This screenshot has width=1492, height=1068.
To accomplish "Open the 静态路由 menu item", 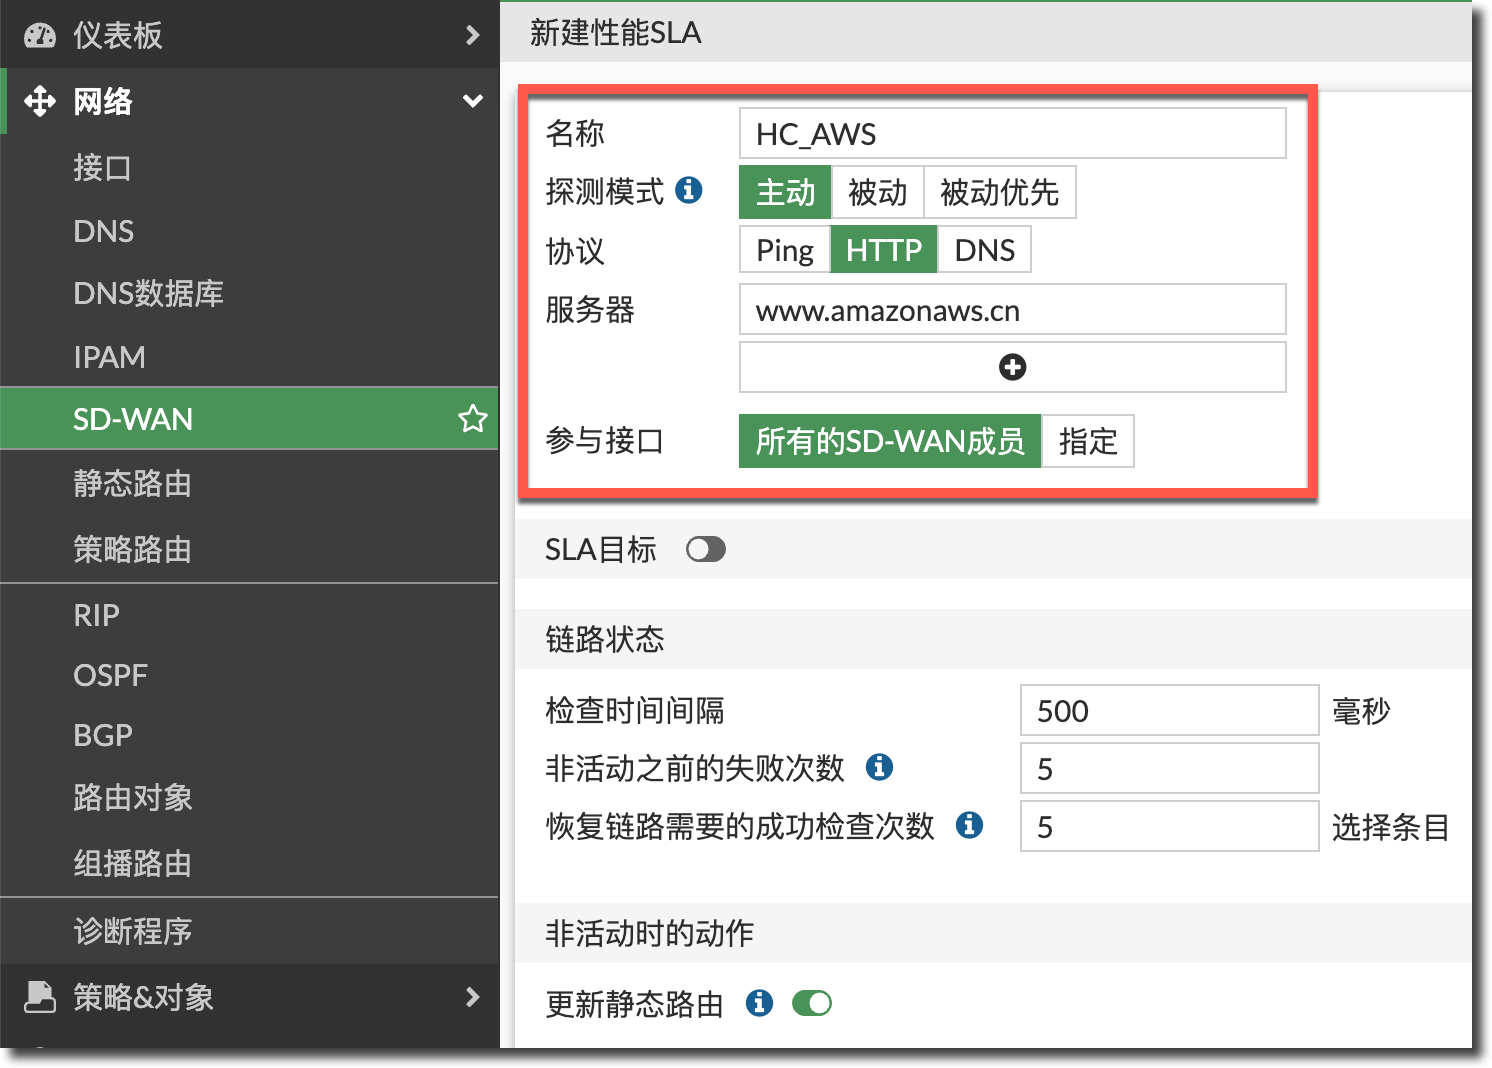I will tap(132, 484).
